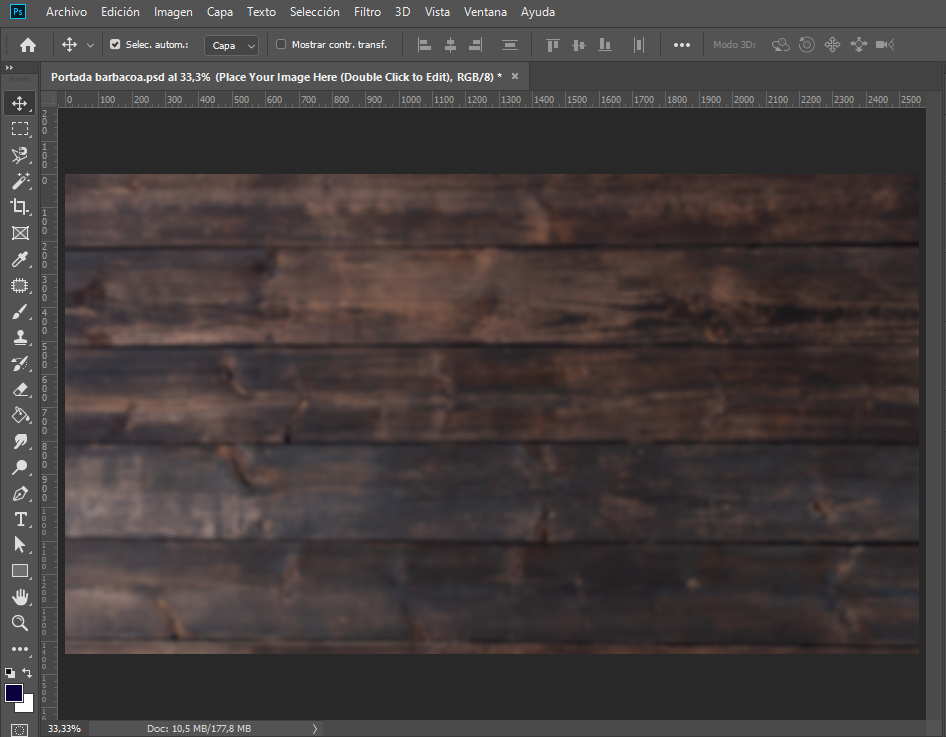
Task: Toggle Quick Mask mode
Action: (19, 730)
